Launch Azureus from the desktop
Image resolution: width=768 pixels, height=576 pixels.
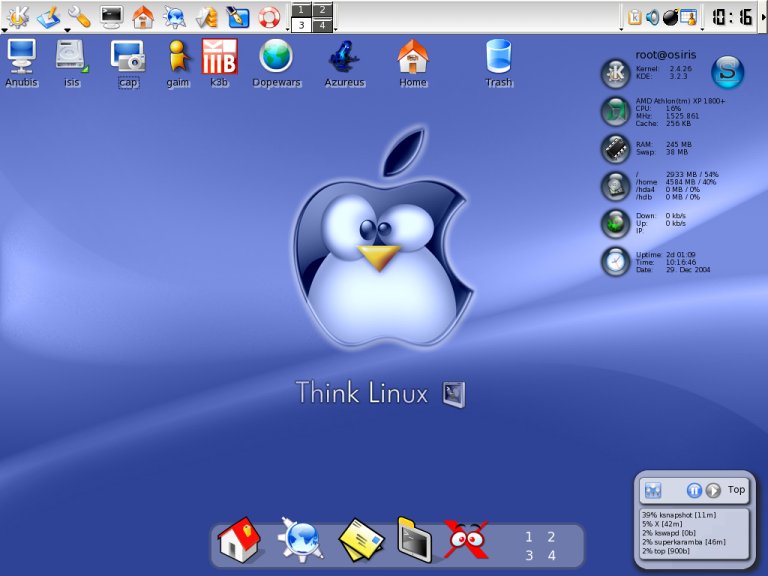tap(344, 63)
